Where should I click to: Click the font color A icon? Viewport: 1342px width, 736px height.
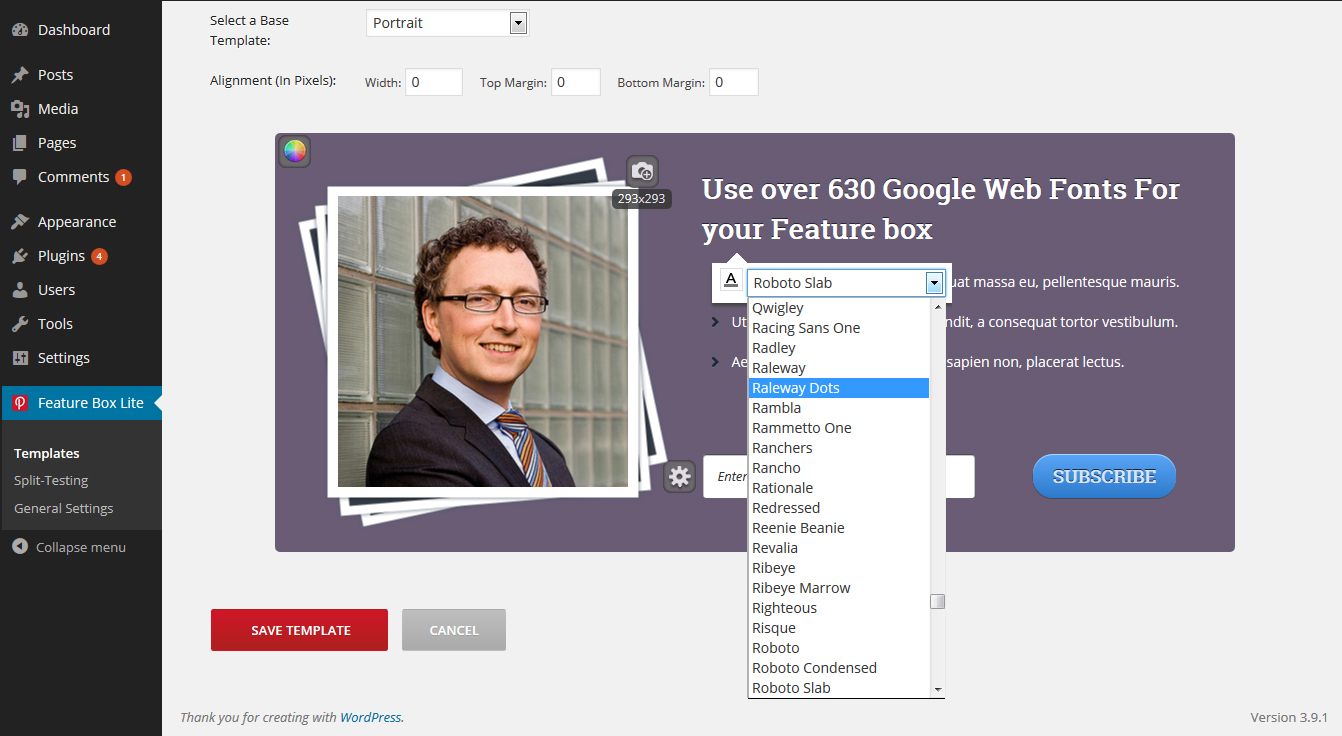[x=731, y=281]
